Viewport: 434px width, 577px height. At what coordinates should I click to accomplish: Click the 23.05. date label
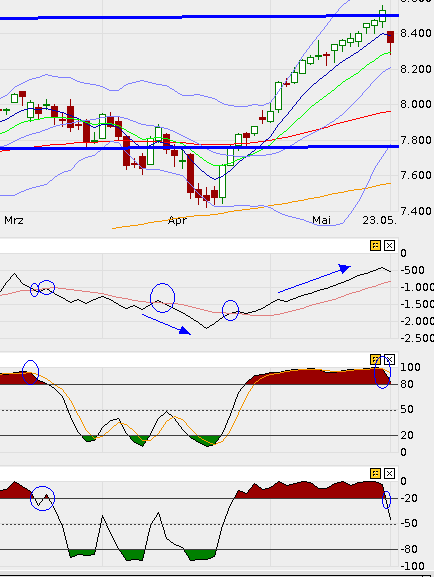(380, 220)
